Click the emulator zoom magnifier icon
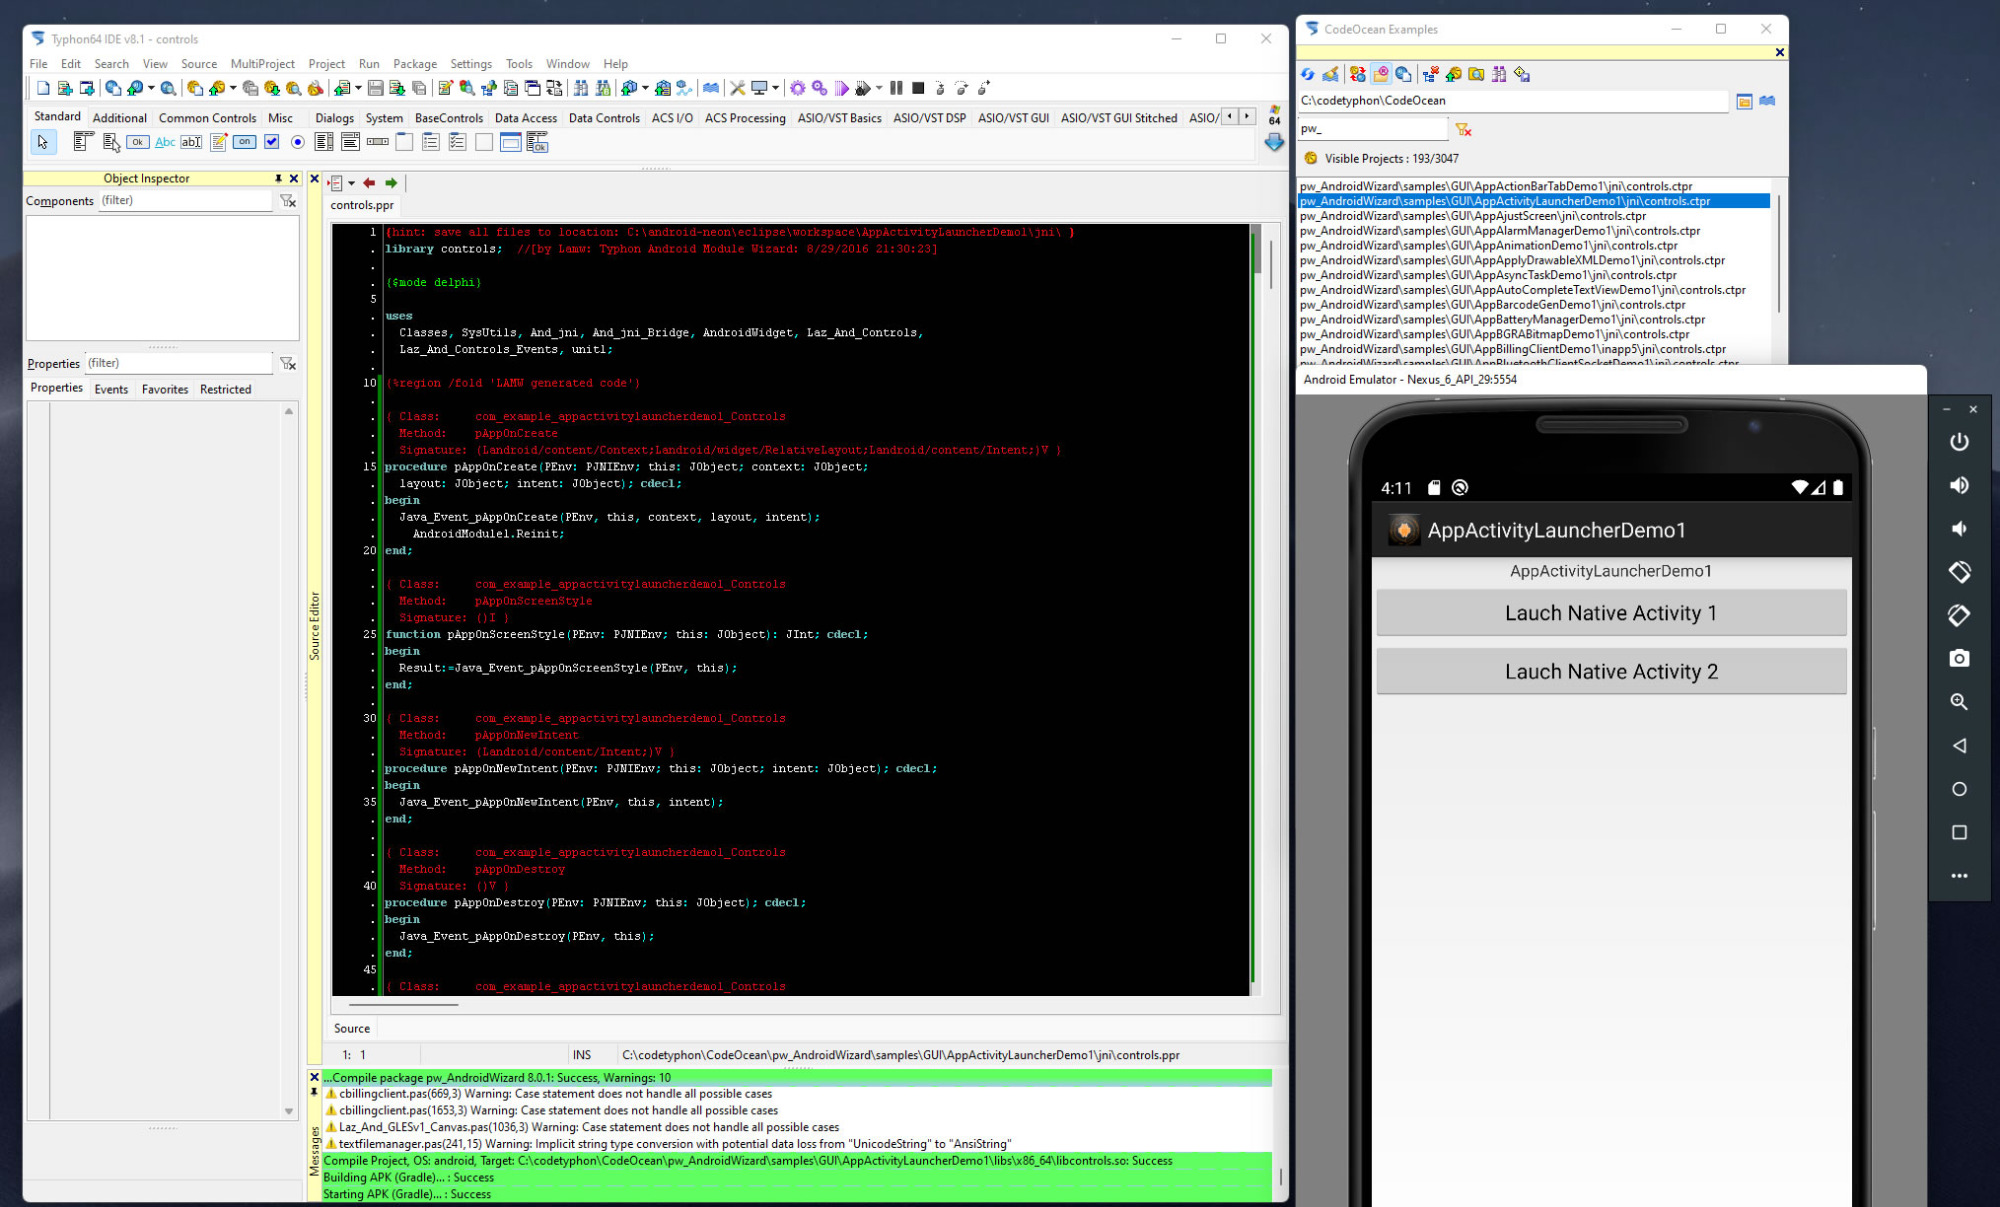This screenshot has height=1207, width=2000. pos(1959,702)
